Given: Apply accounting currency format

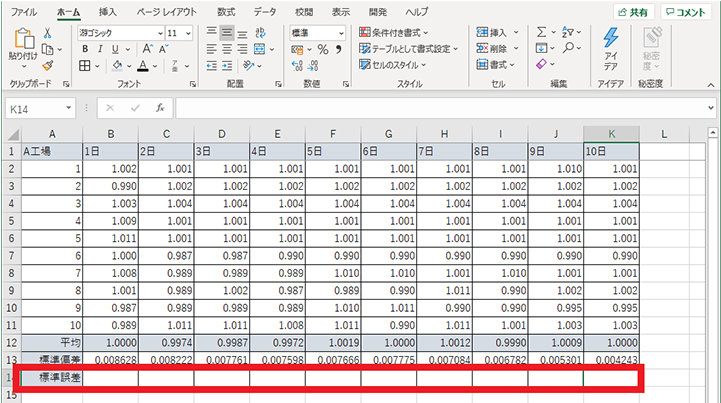Looking at the screenshot, I should point(297,49).
